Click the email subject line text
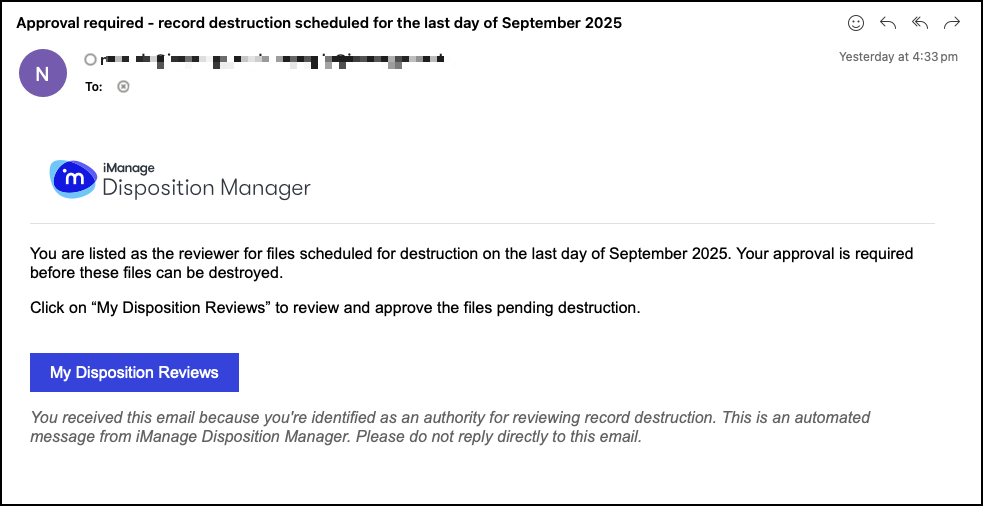Screen dimensions: 983x506 319,23
